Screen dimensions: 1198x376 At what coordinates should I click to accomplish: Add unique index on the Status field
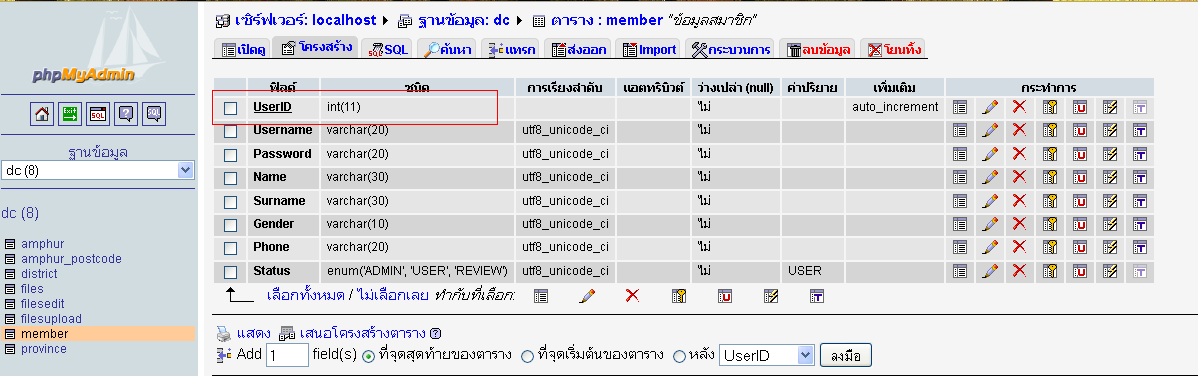click(x=1080, y=271)
